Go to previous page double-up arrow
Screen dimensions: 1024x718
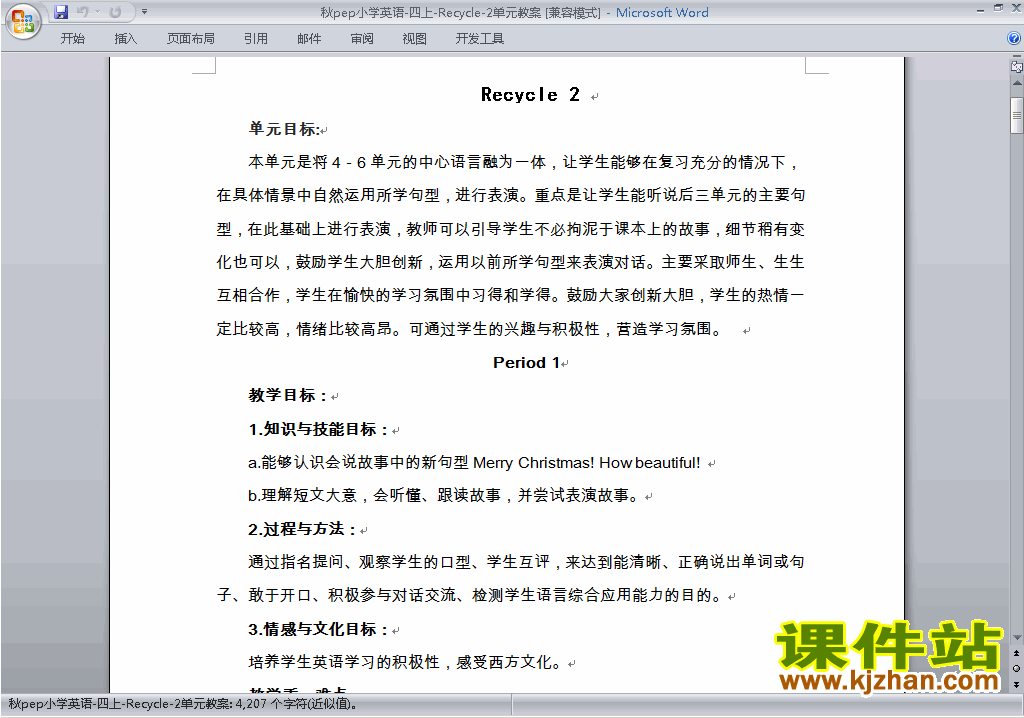1016,653
